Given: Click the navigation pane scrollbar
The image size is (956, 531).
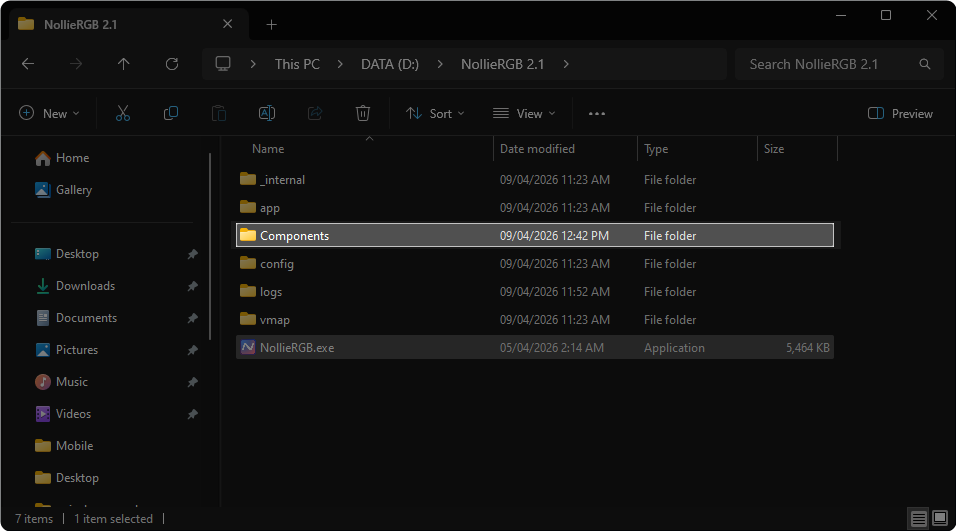Looking at the screenshot, I should (x=210, y=247).
